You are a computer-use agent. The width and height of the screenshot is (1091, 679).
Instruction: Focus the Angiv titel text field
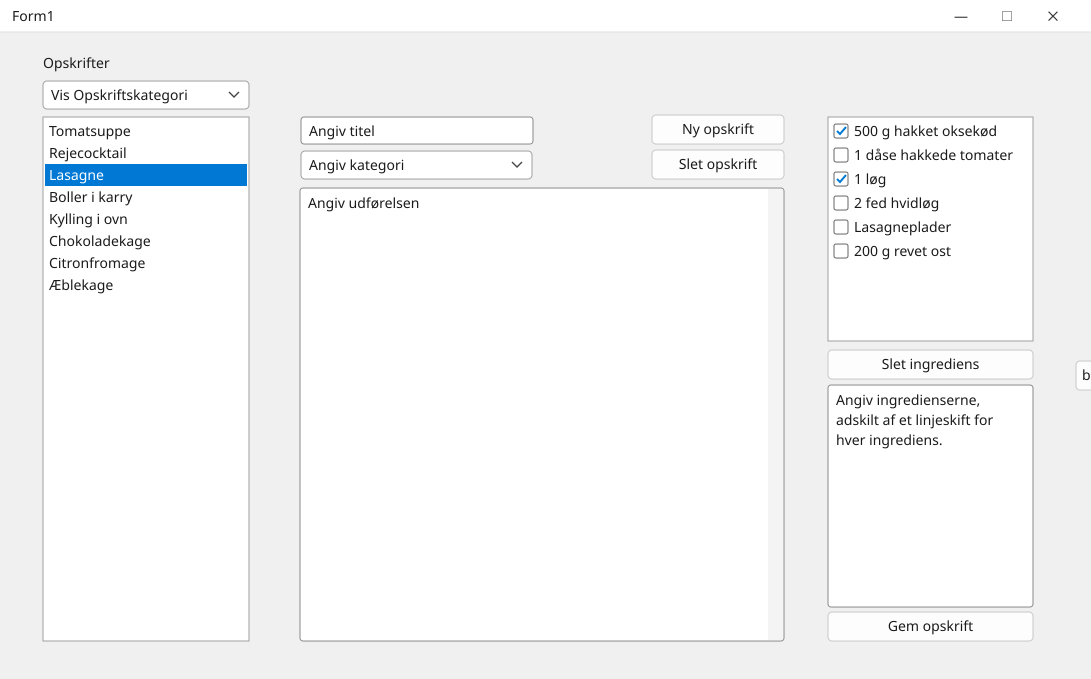click(x=417, y=131)
